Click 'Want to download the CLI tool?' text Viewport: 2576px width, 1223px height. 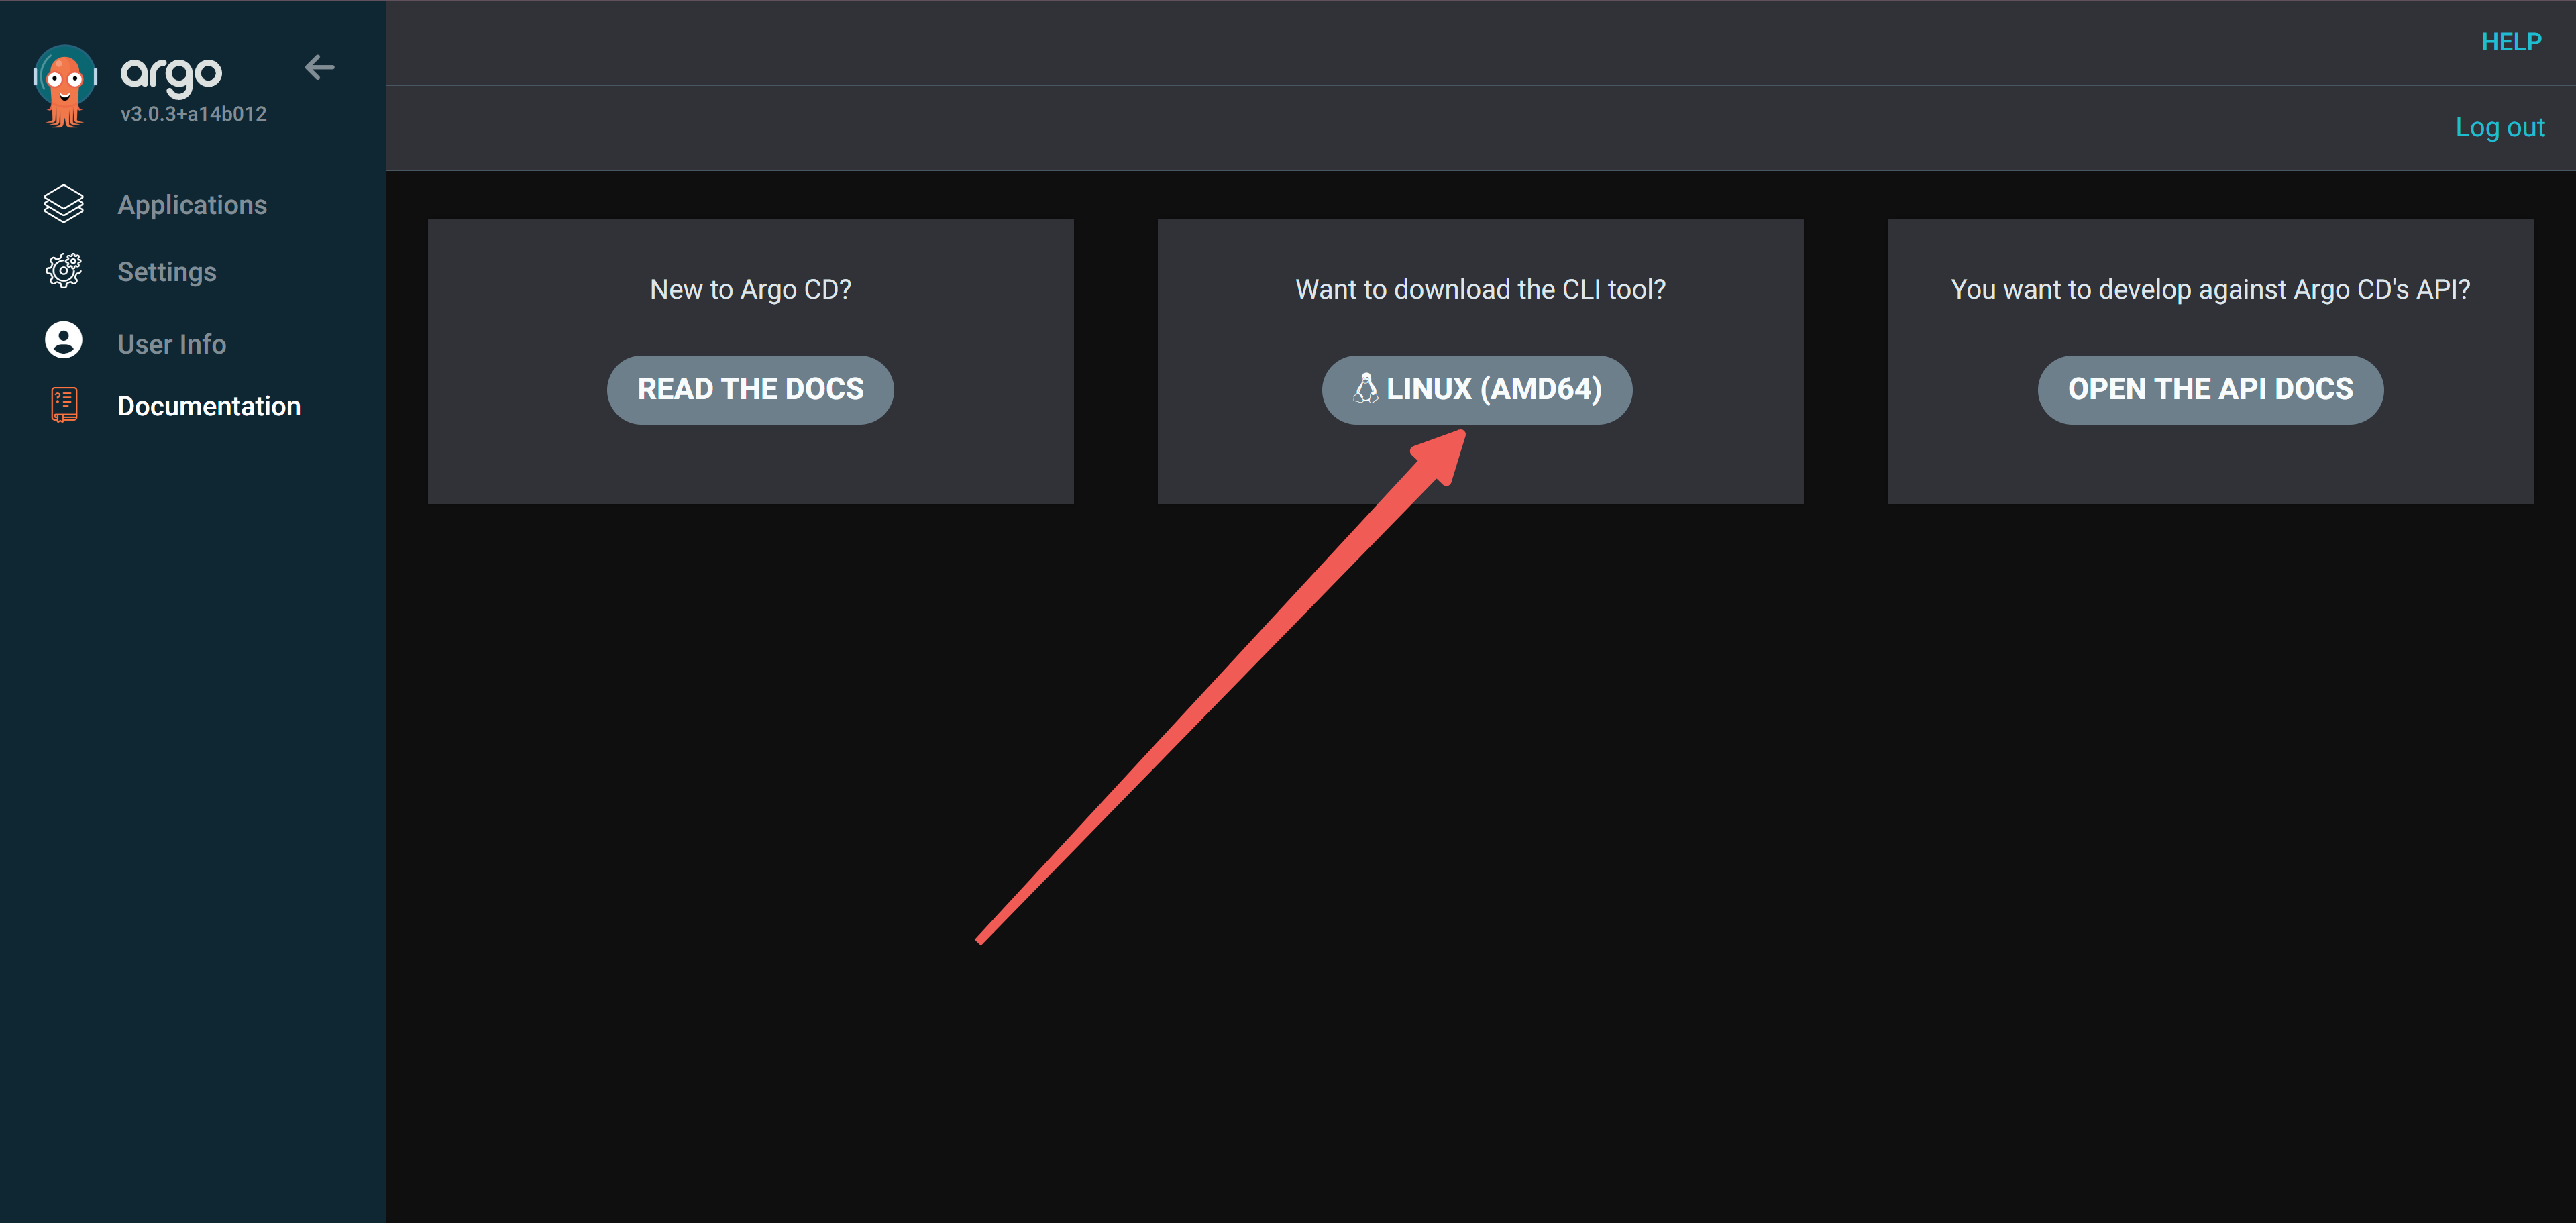tap(1480, 289)
